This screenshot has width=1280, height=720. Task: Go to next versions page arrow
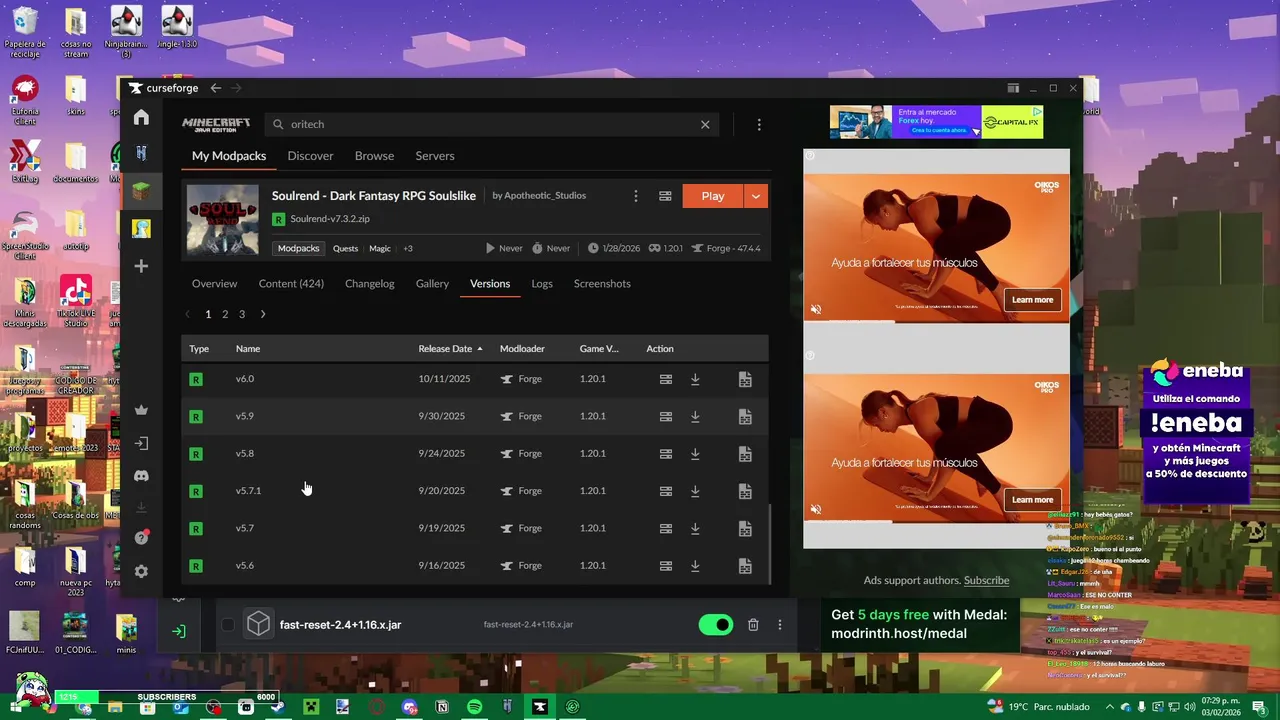pyautogui.click(x=263, y=314)
